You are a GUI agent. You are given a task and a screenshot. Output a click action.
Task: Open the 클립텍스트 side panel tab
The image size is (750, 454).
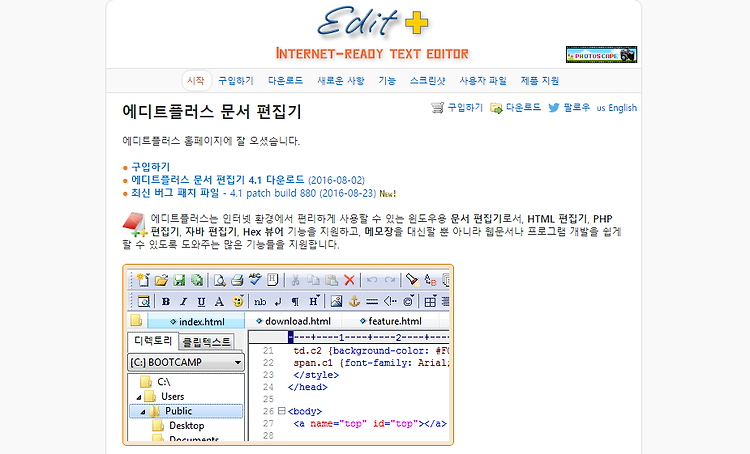(x=207, y=342)
